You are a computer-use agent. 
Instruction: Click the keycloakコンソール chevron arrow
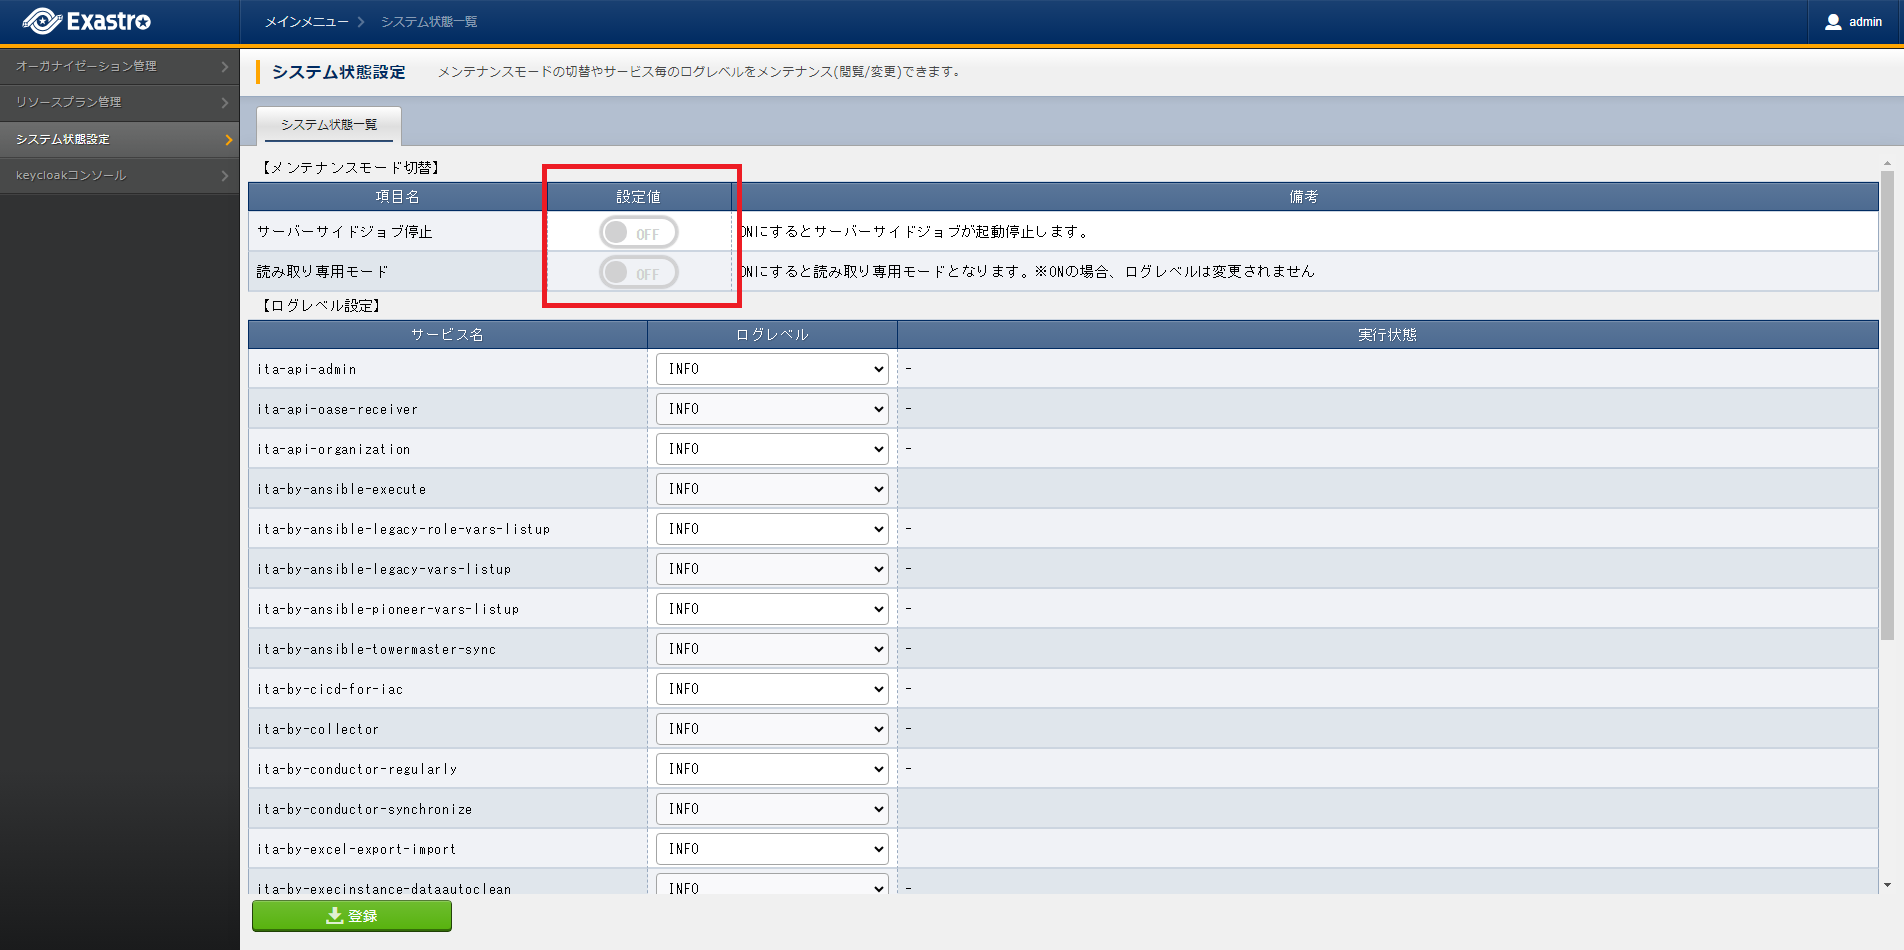[x=225, y=176]
